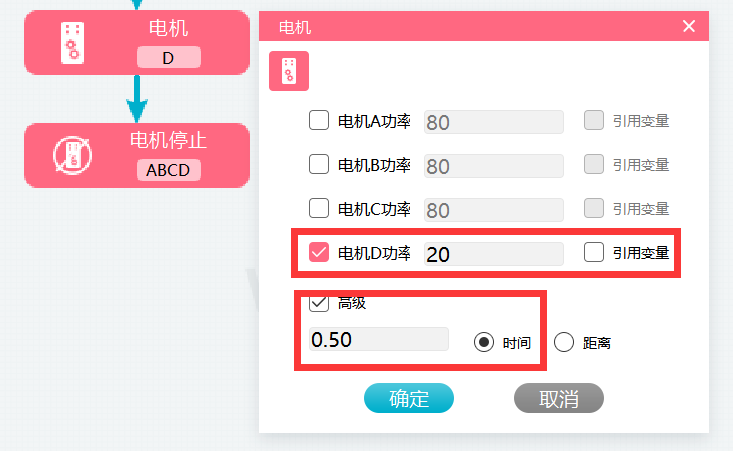Select the 时间 radio button
733x451 pixels.
pyautogui.click(x=483, y=342)
